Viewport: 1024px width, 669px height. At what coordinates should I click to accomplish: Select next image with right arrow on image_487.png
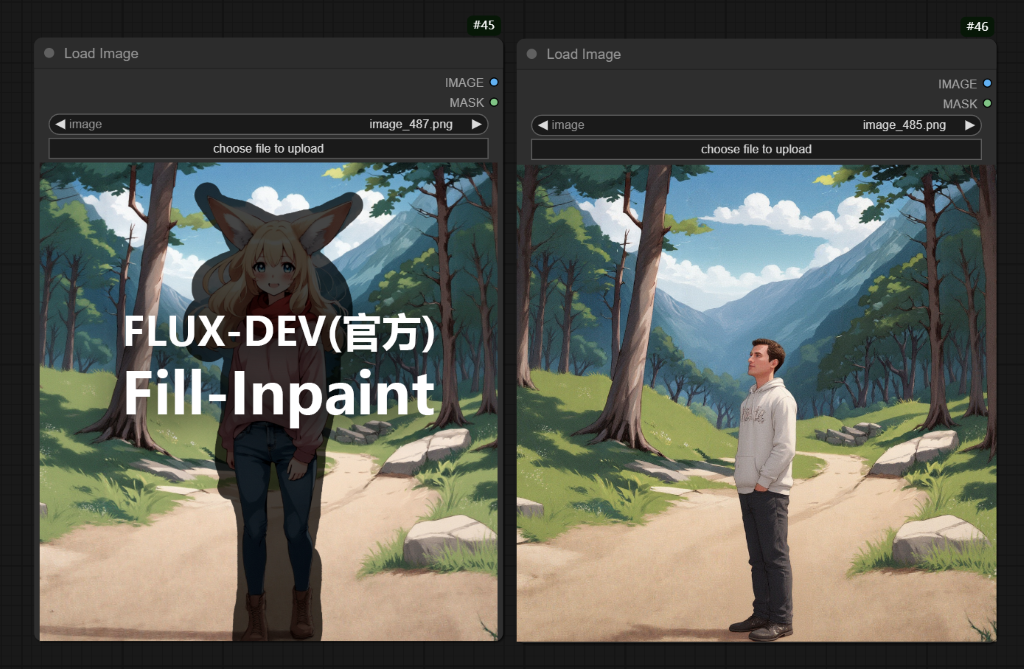(477, 123)
